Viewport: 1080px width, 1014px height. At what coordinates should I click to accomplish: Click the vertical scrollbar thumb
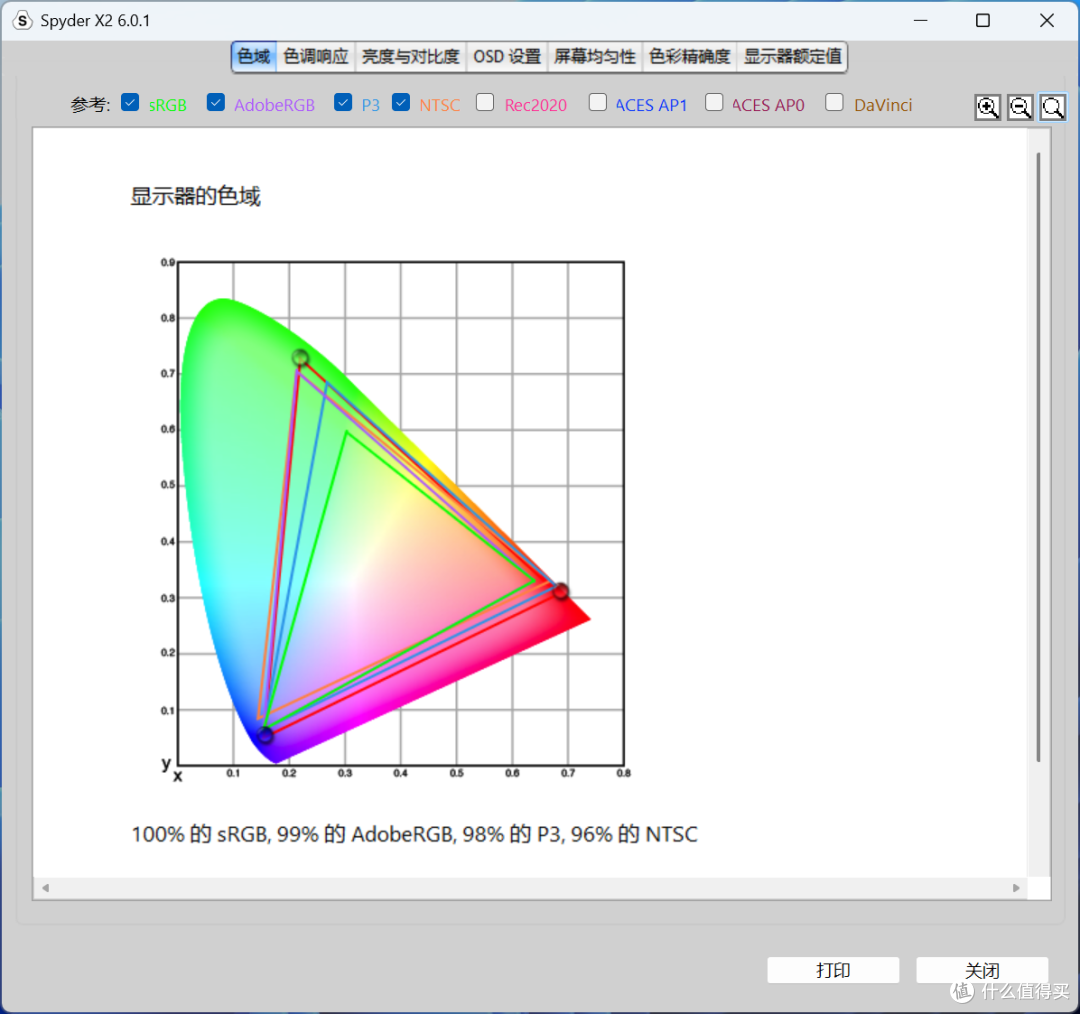coord(1039,457)
